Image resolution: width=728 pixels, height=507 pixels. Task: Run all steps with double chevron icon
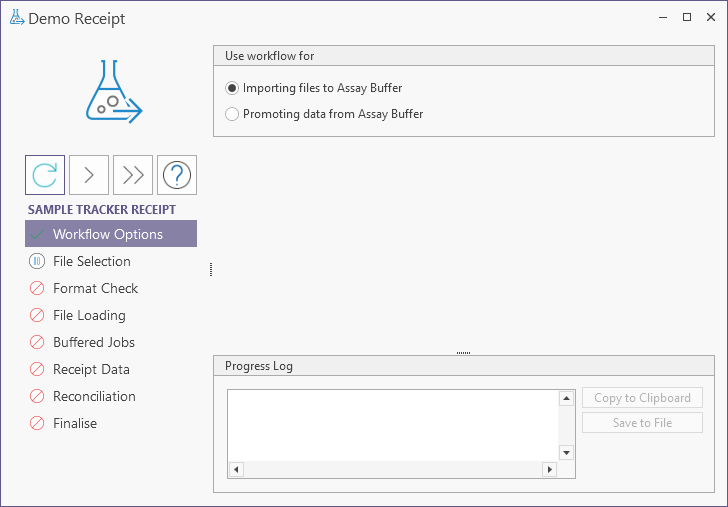(133, 175)
